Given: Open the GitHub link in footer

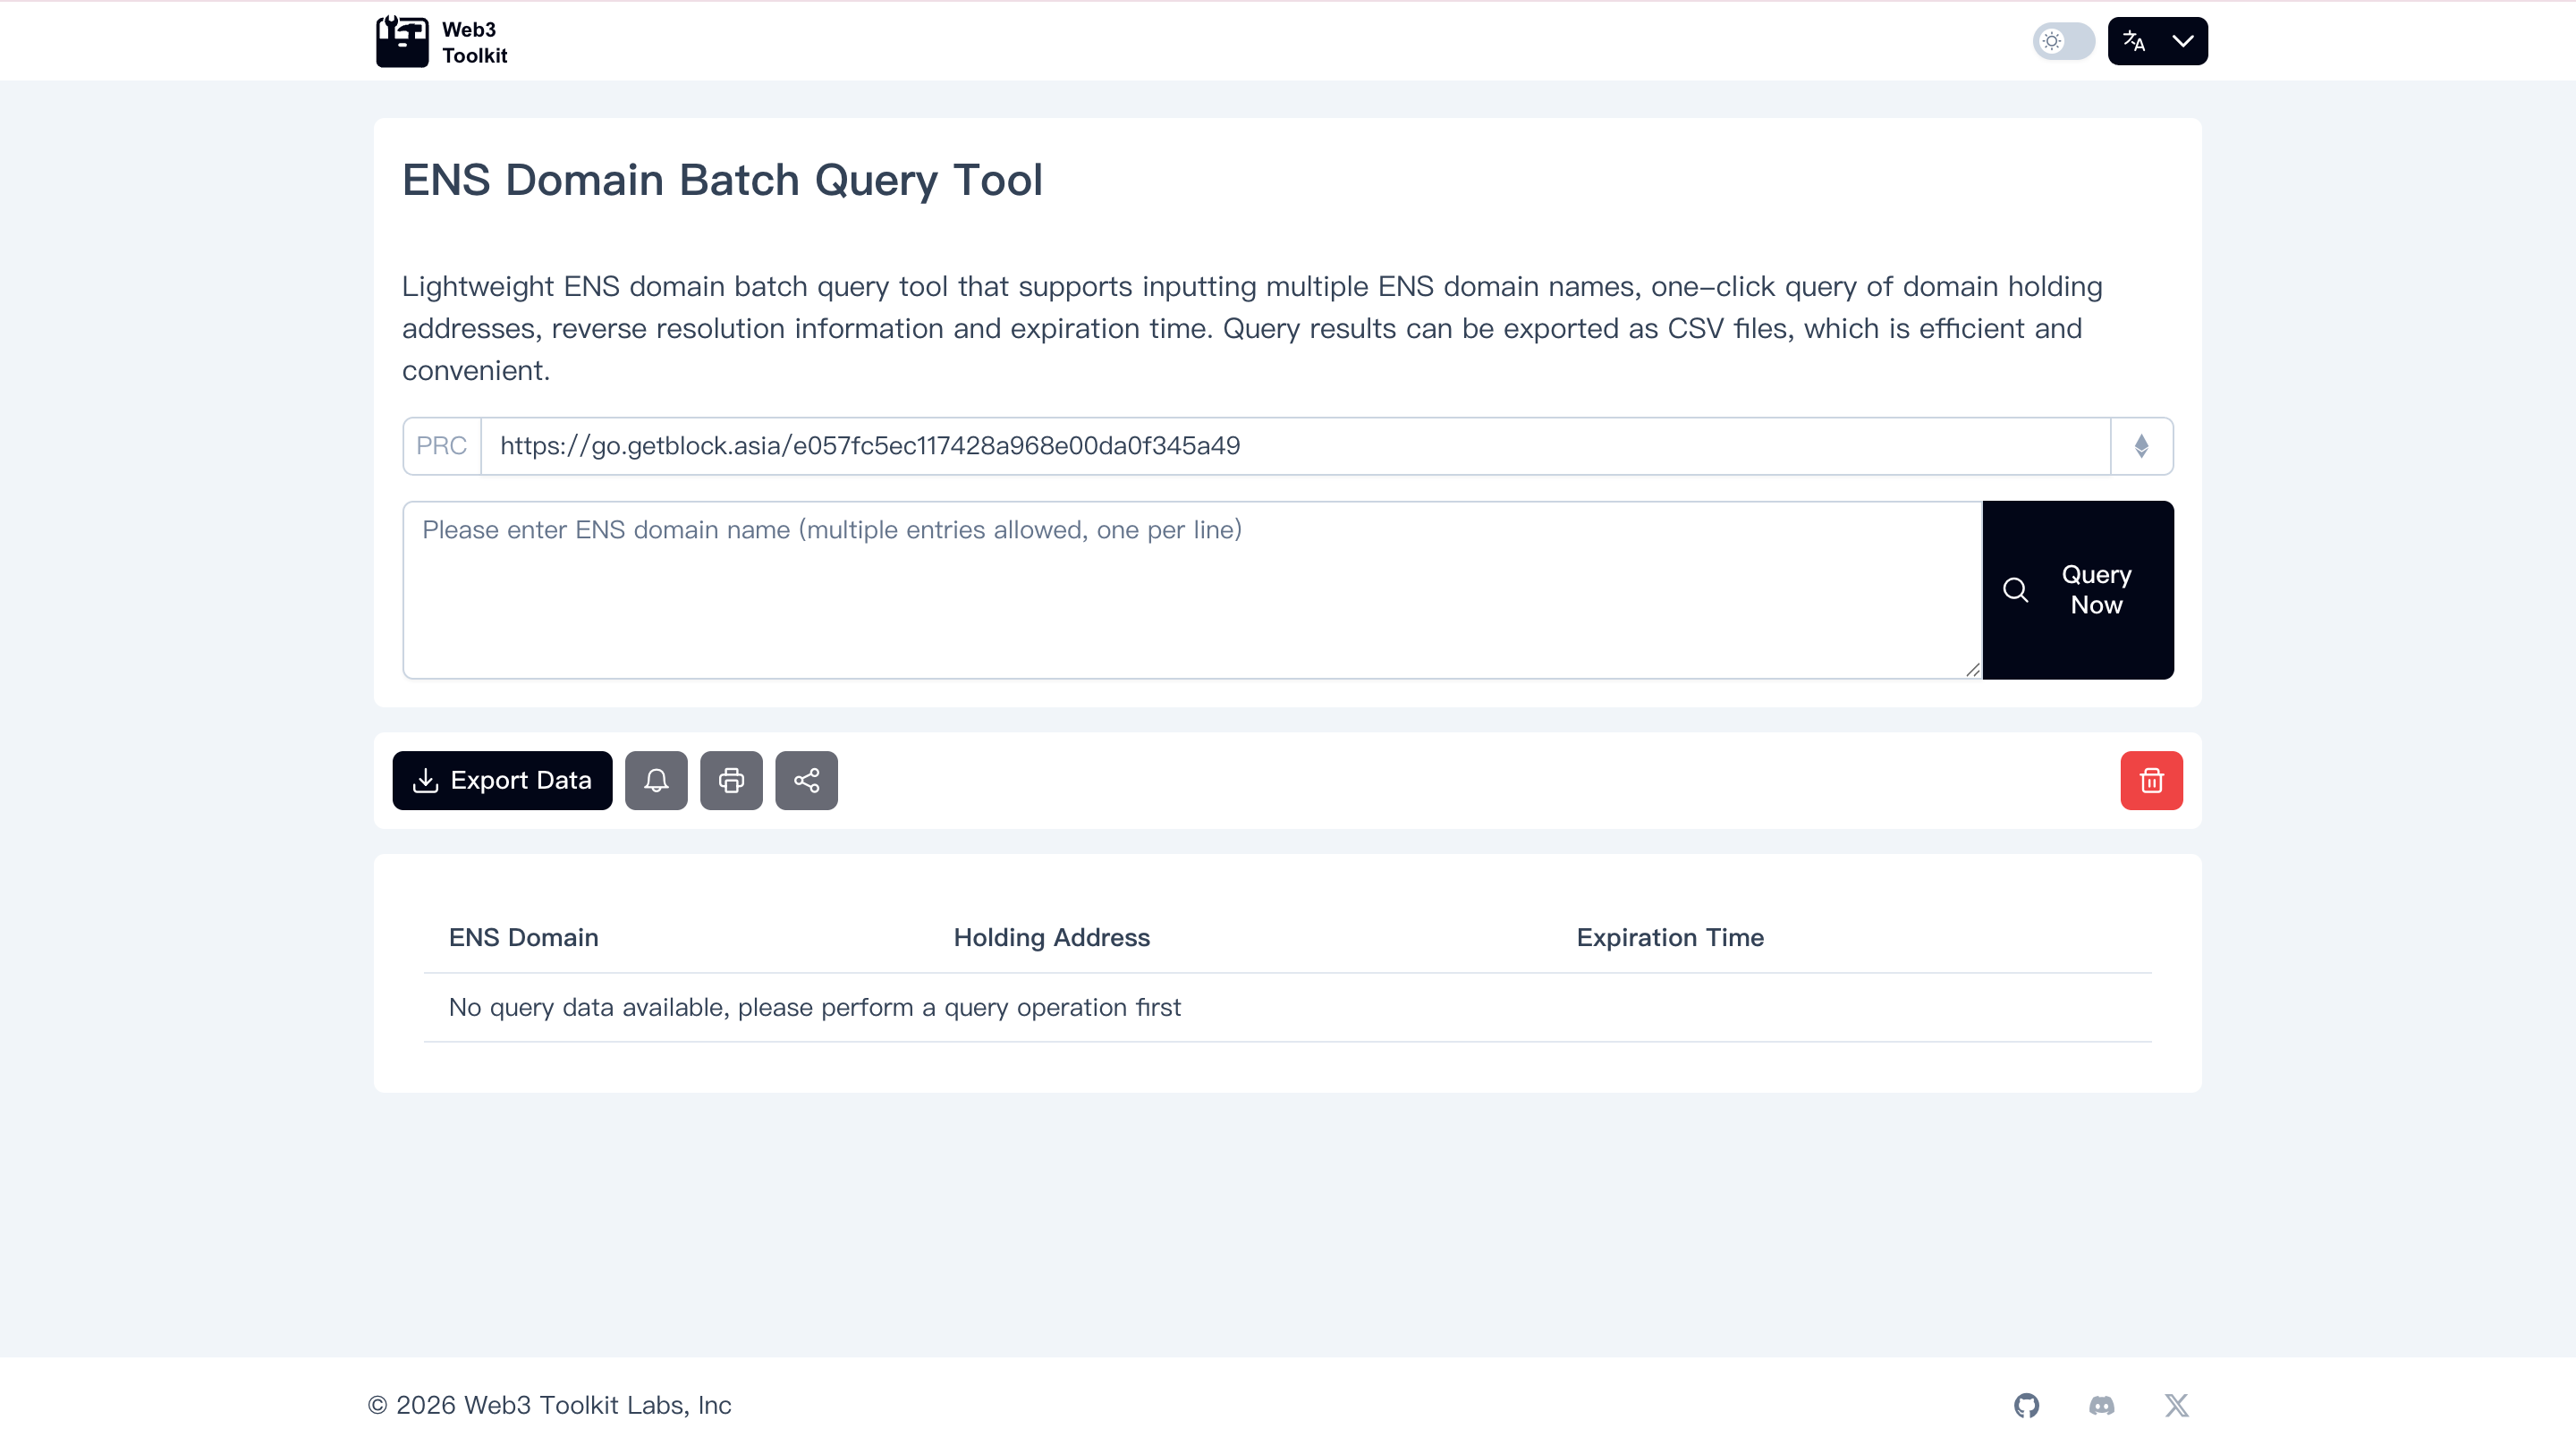Looking at the screenshot, I should [2026, 1405].
